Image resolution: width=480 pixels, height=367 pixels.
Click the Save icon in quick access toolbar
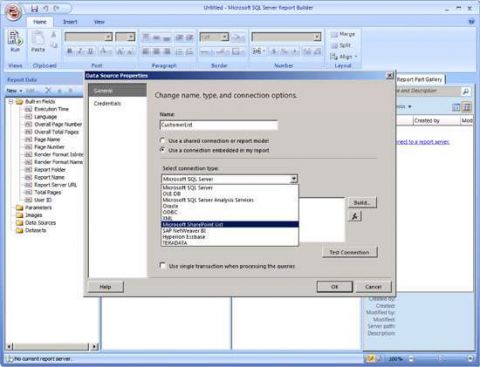point(34,8)
